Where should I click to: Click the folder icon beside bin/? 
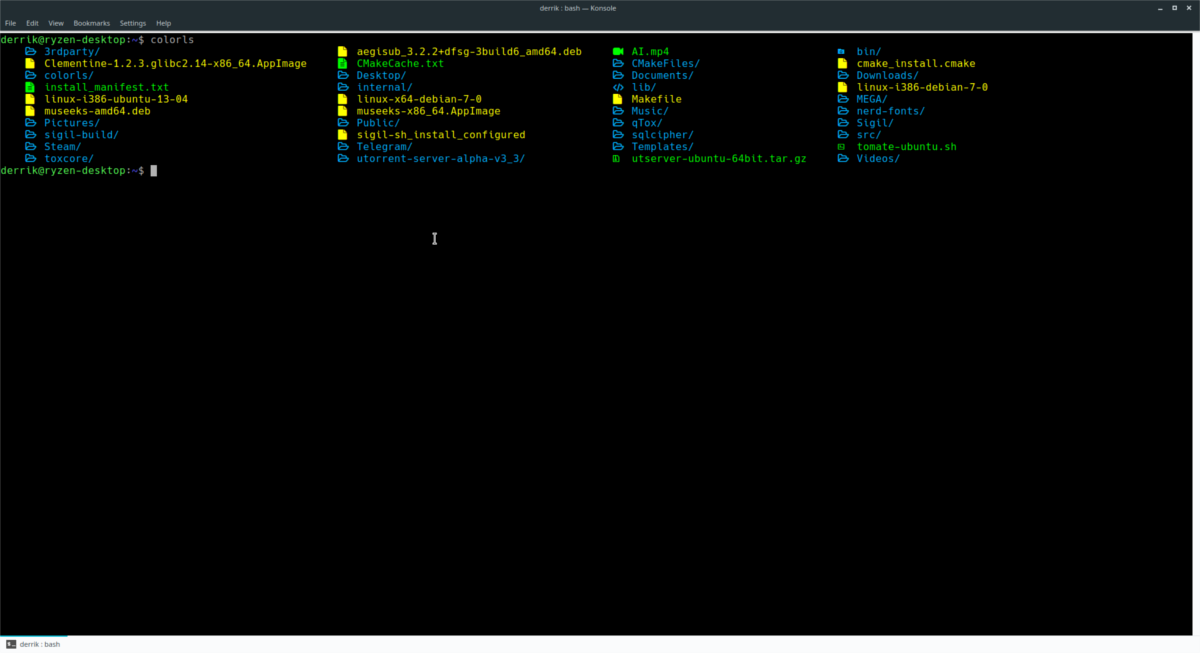tap(842, 51)
